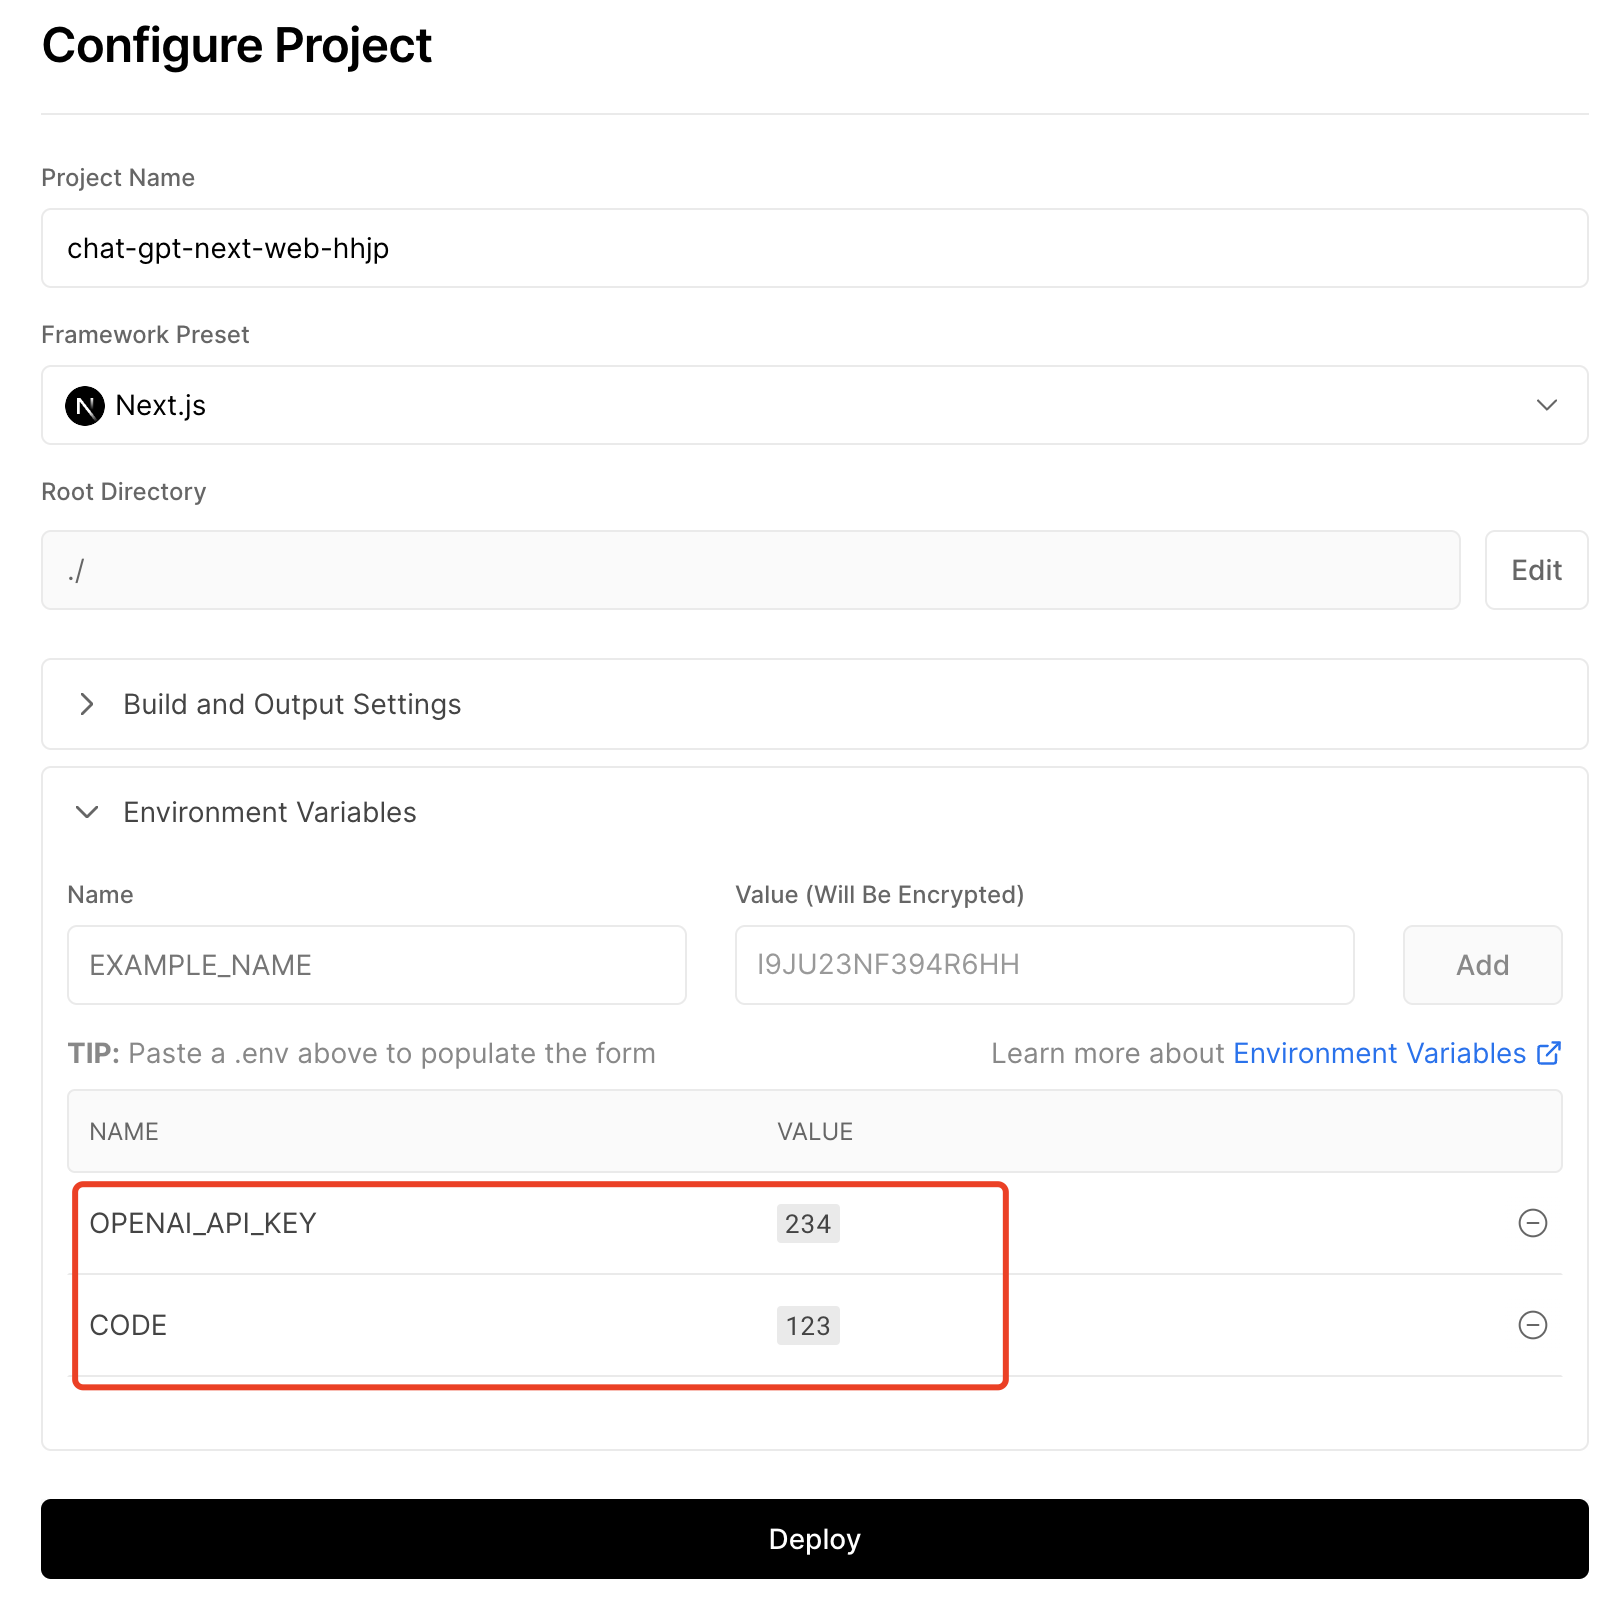The height and width of the screenshot is (1618, 1618).
Task: Open the Environment Variables documentation link
Action: pyautogui.click(x=1379, y=1053)
